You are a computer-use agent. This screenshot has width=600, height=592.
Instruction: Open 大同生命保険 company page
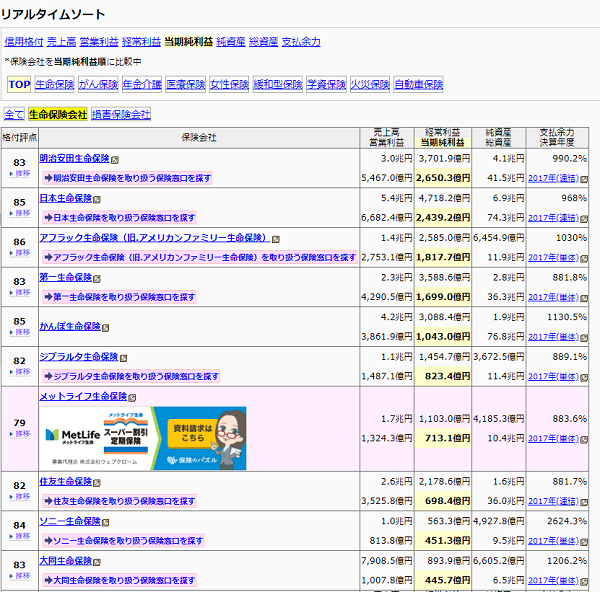pos(66,561)
